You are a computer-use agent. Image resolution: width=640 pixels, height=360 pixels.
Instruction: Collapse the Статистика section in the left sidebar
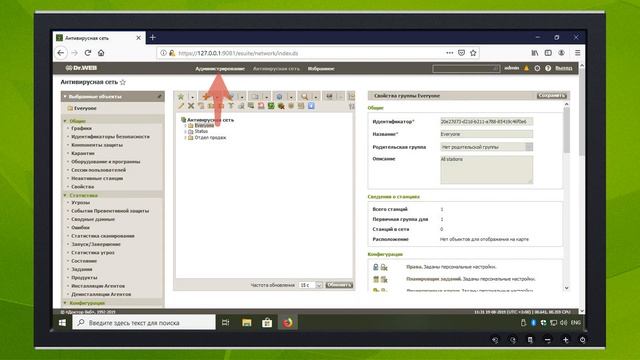coord(65,196)
